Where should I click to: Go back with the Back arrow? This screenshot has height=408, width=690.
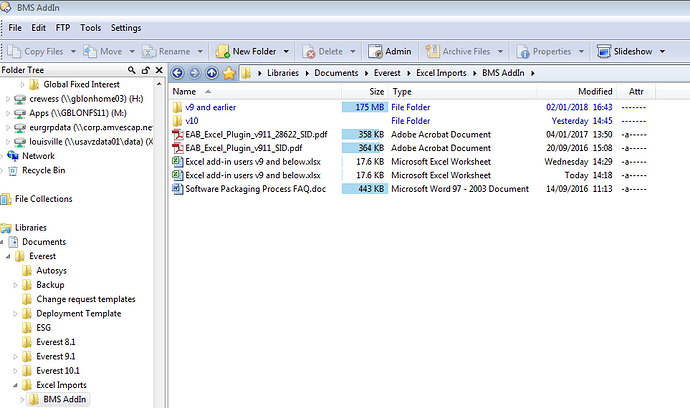(x=177, y=73)
